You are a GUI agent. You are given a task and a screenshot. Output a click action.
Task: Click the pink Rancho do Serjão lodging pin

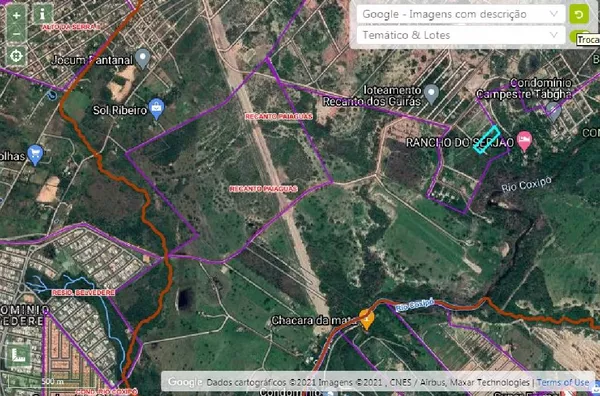pyautogui.click(x=524, y=140)
